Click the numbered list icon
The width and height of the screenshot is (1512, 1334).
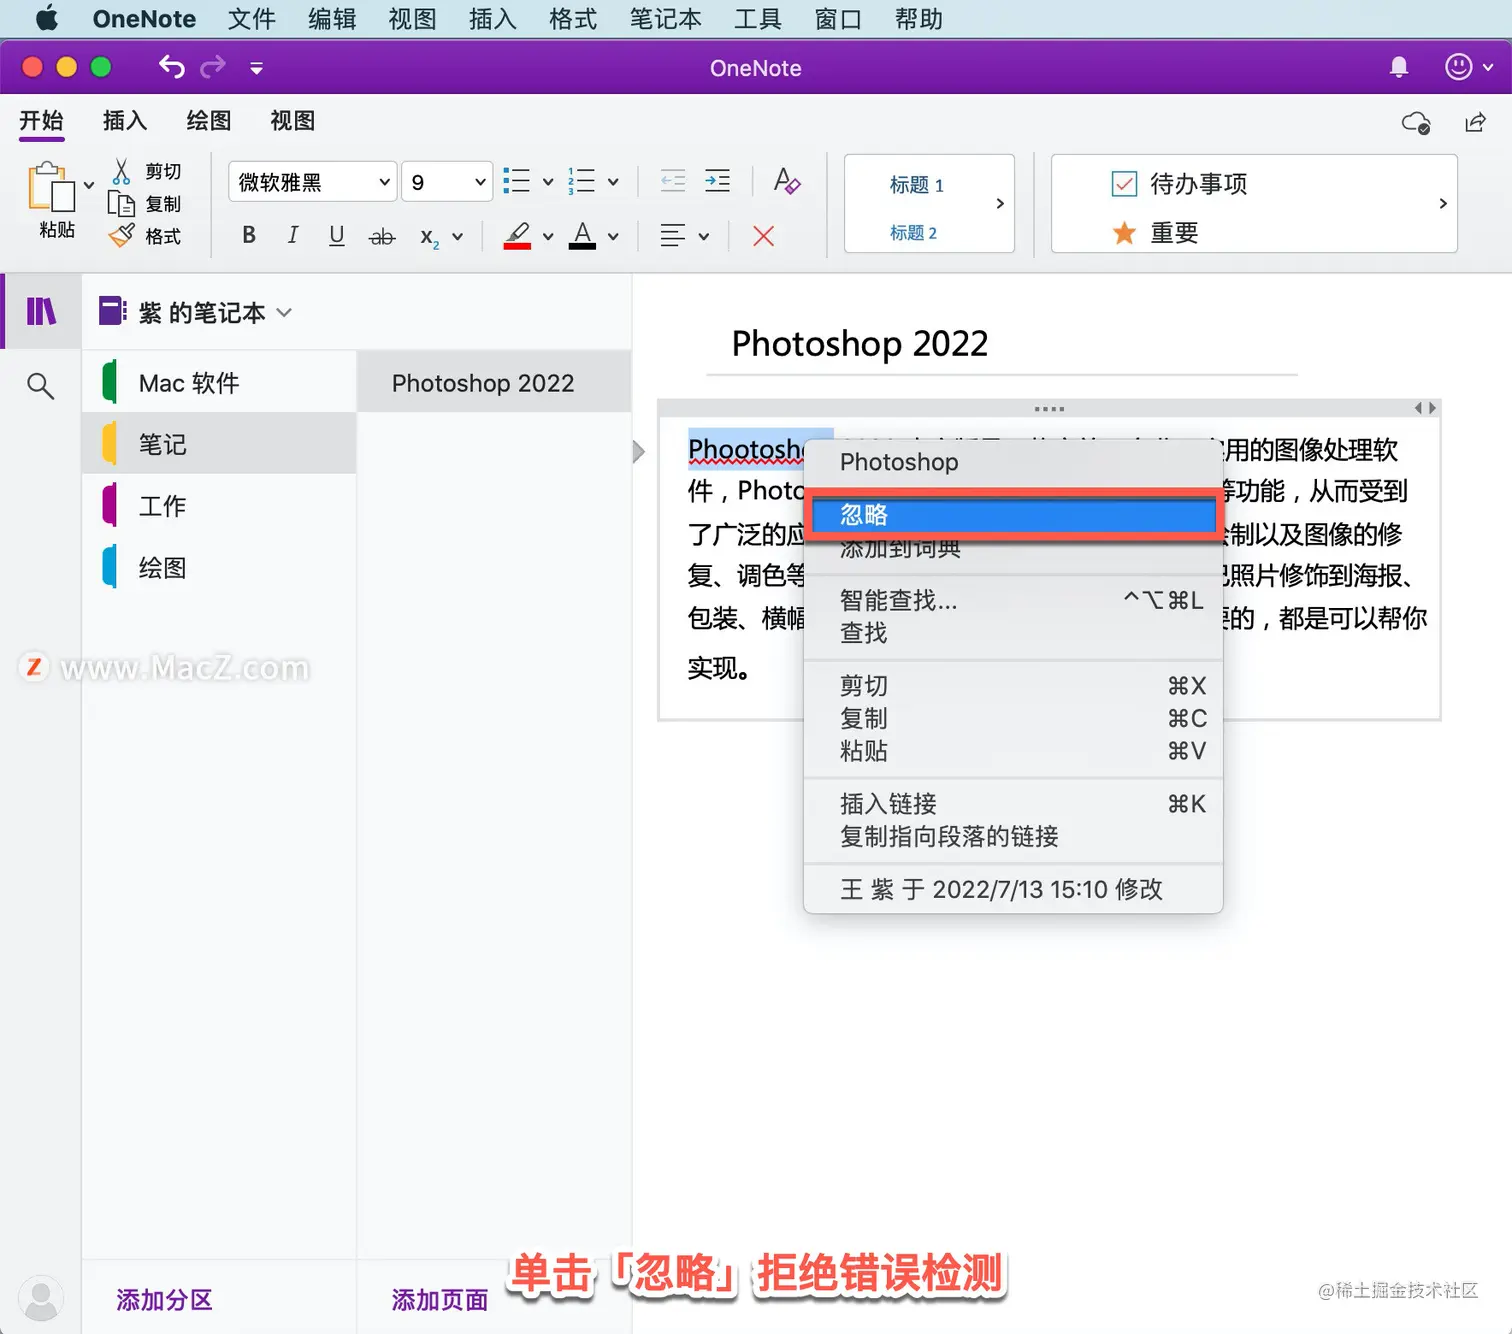tap(582, 181)
